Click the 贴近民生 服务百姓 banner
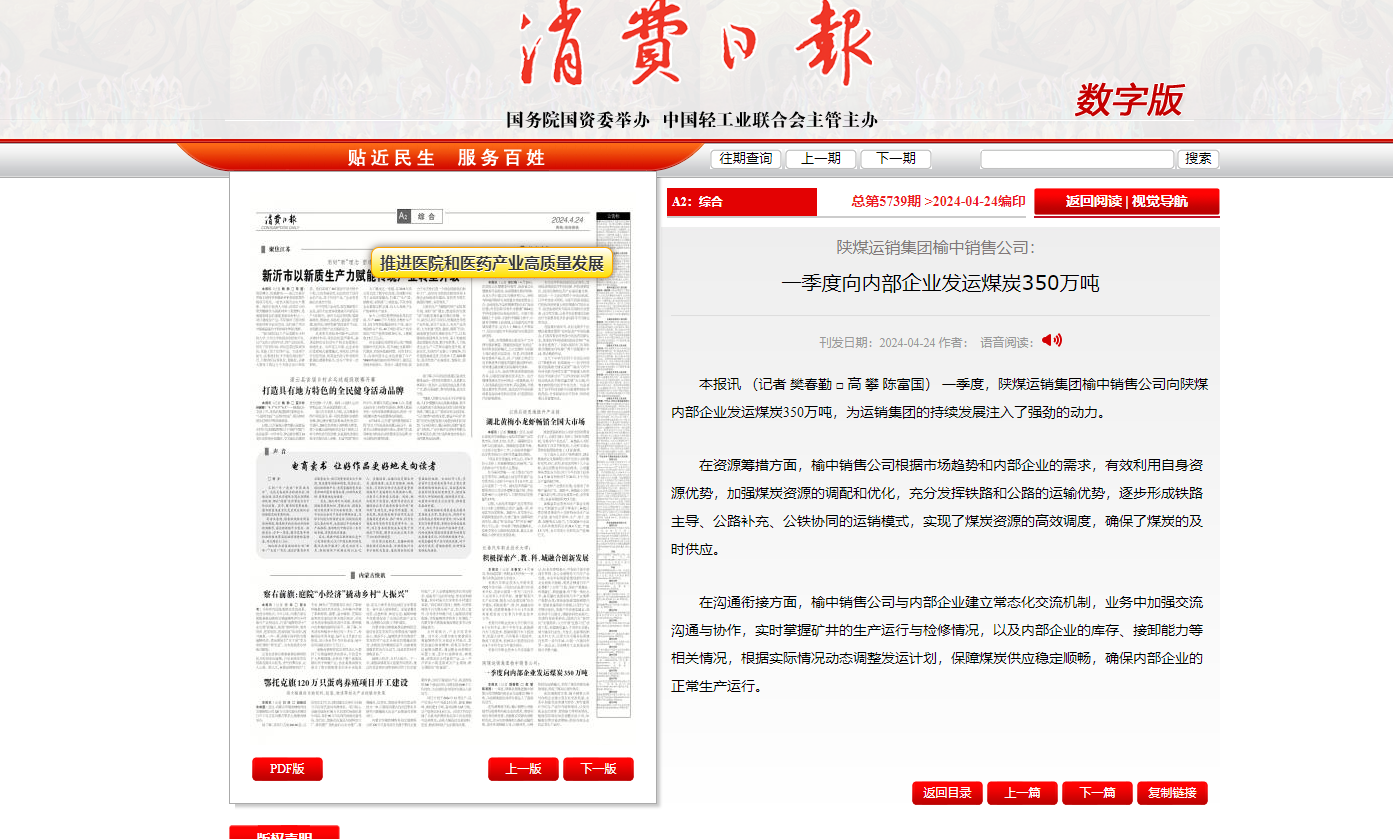Screen dimensions: 1393x839 446,158
